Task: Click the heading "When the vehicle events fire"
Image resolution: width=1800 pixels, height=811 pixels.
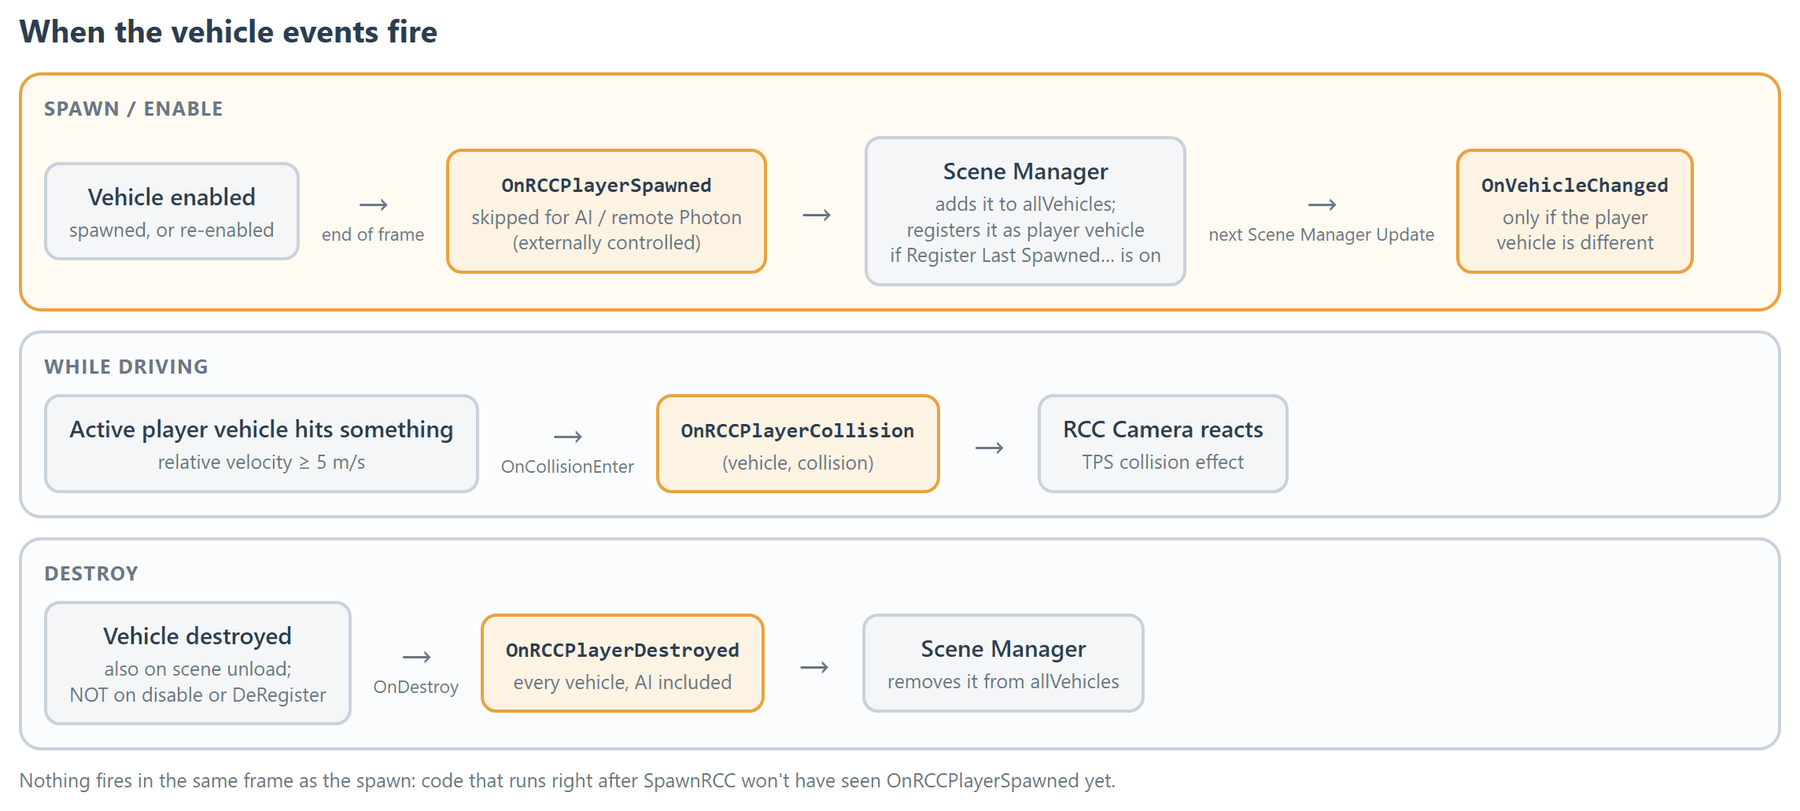Action: [228, 32]
